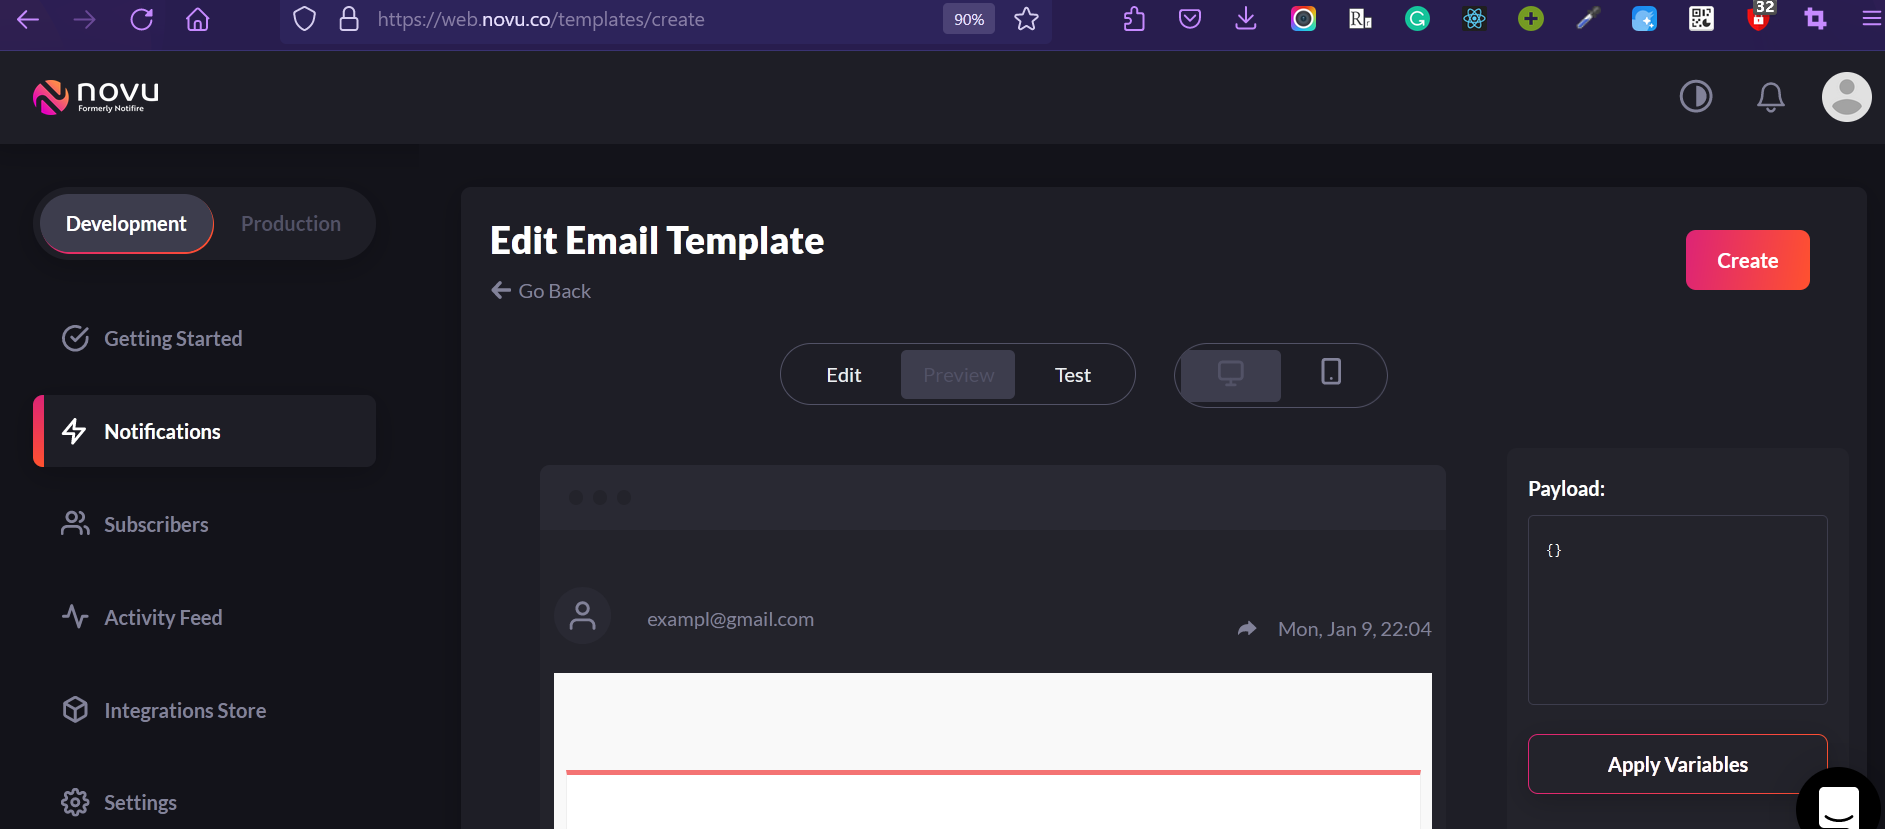Click the browser back arrow

pyautogui.click(x=28, y=19)
